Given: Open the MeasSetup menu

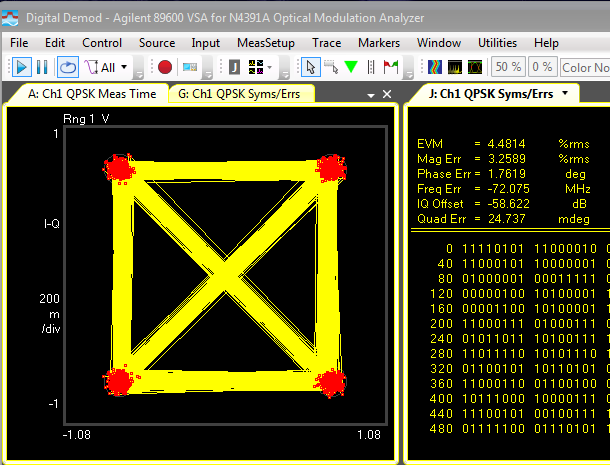Looking at the screenshot, I should point(266,43).
